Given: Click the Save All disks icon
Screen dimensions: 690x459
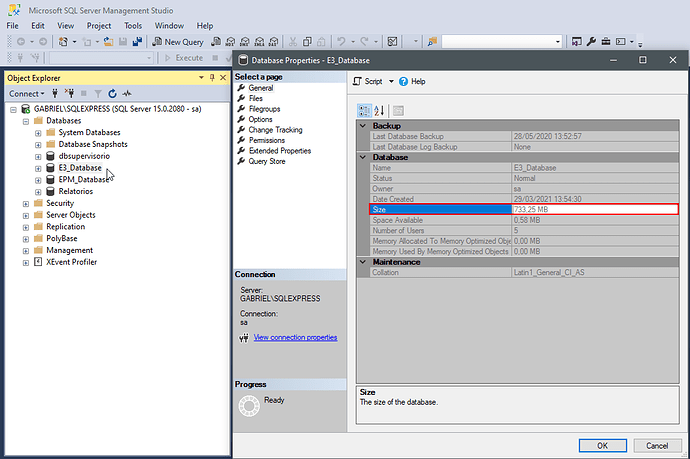Looking at the screenshot, I should click(137, 42).
